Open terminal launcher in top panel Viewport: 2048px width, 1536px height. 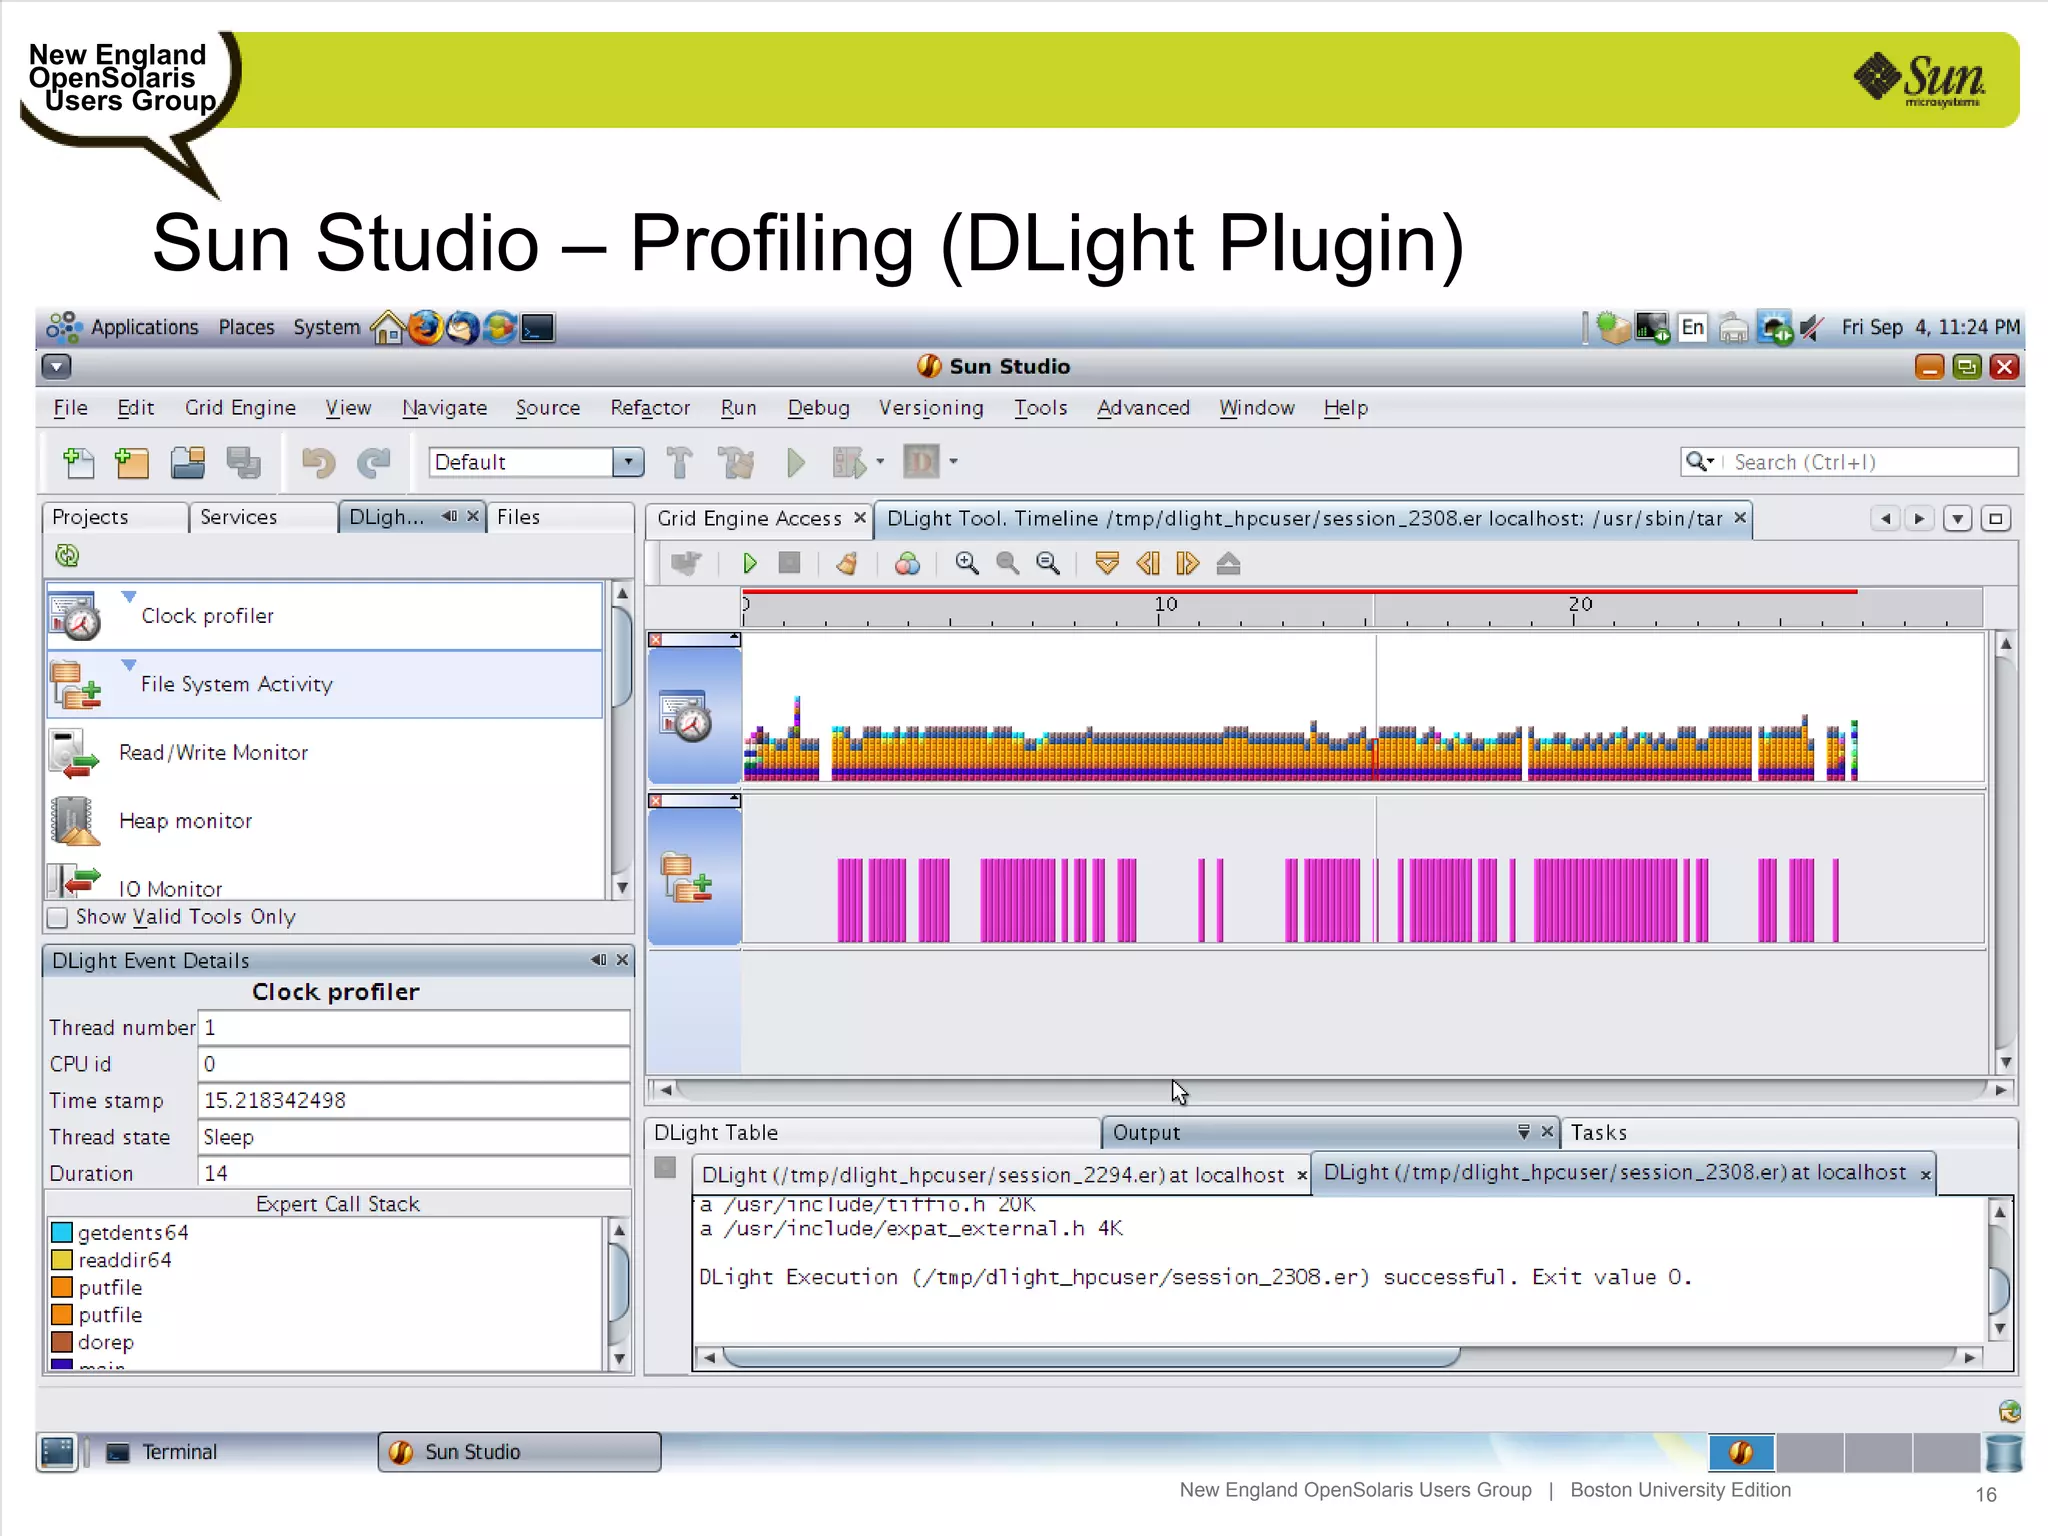coord(538,328)
